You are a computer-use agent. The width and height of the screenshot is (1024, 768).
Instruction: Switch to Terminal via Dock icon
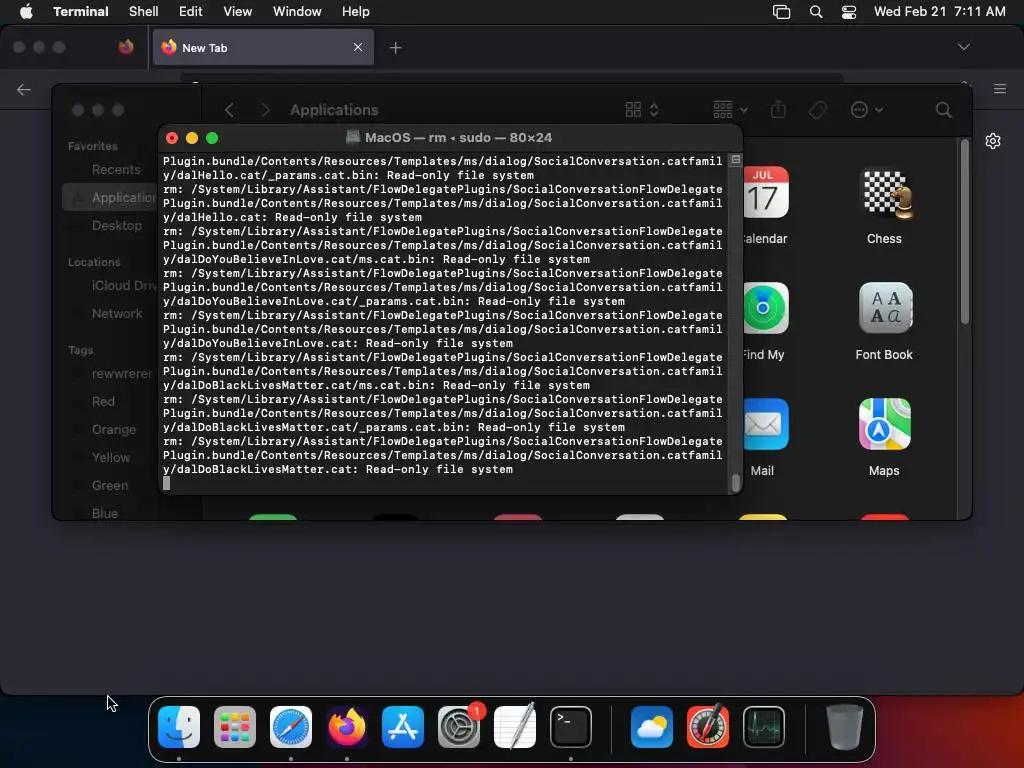[571, 727]
